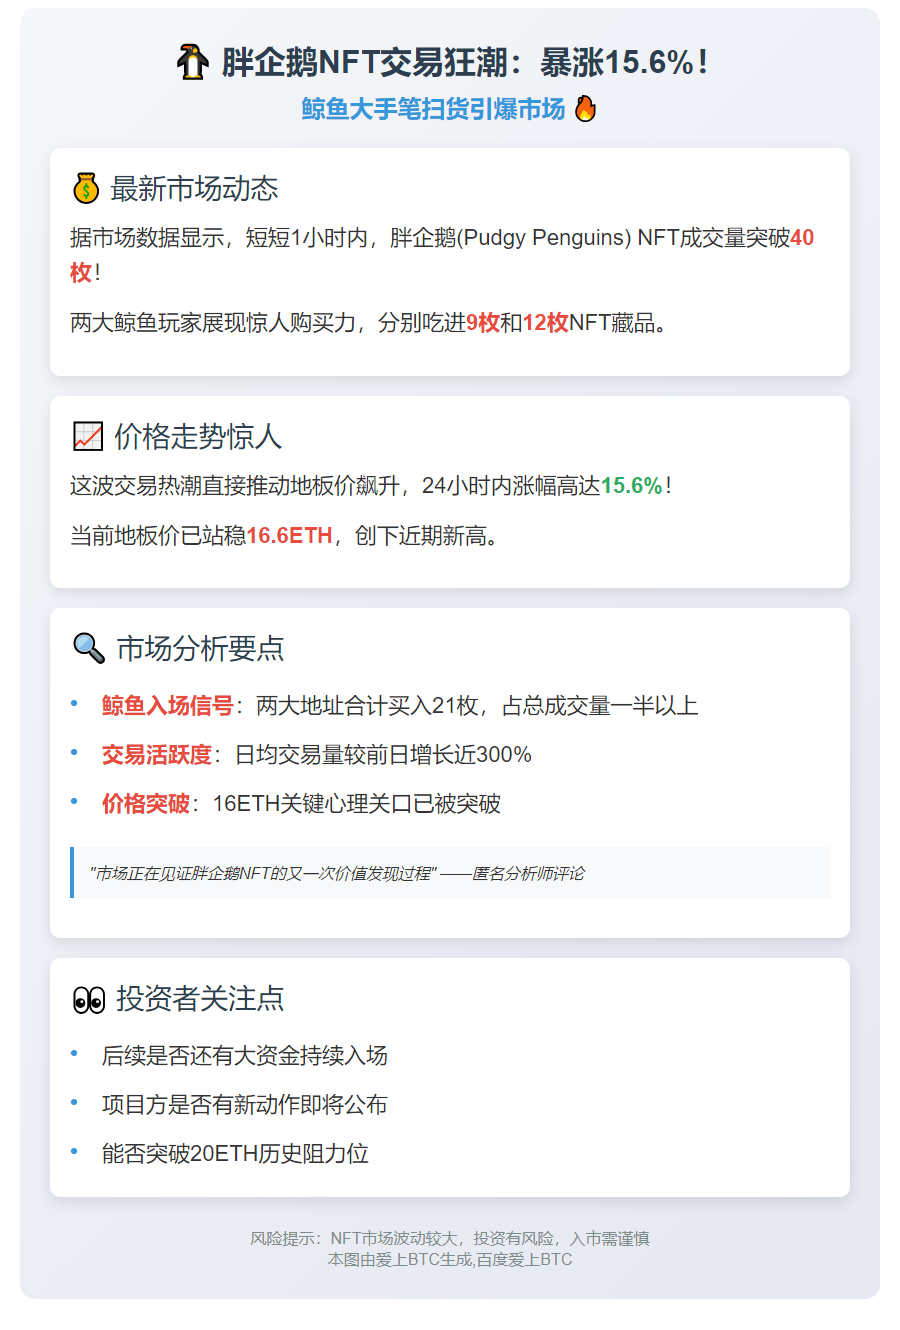Image resolution: width=900 pixels, height=1330 pixels.
Task: Click the fire emoji after the subtitle
Action: click(x=585, y=109)
